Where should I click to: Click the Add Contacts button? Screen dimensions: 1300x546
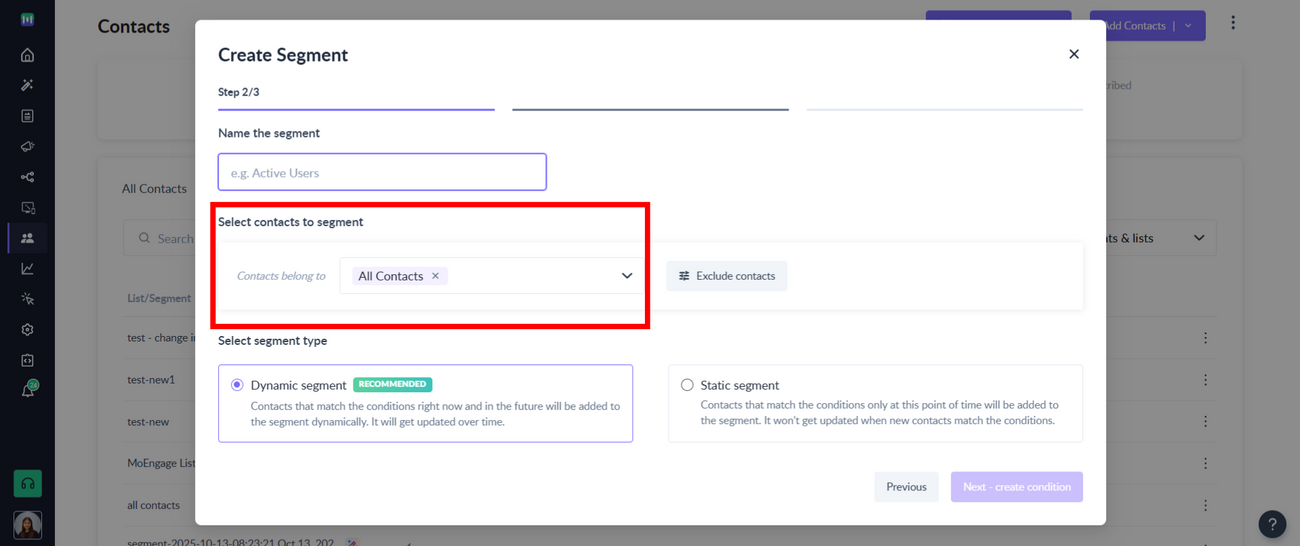[x=1134, y=26]
